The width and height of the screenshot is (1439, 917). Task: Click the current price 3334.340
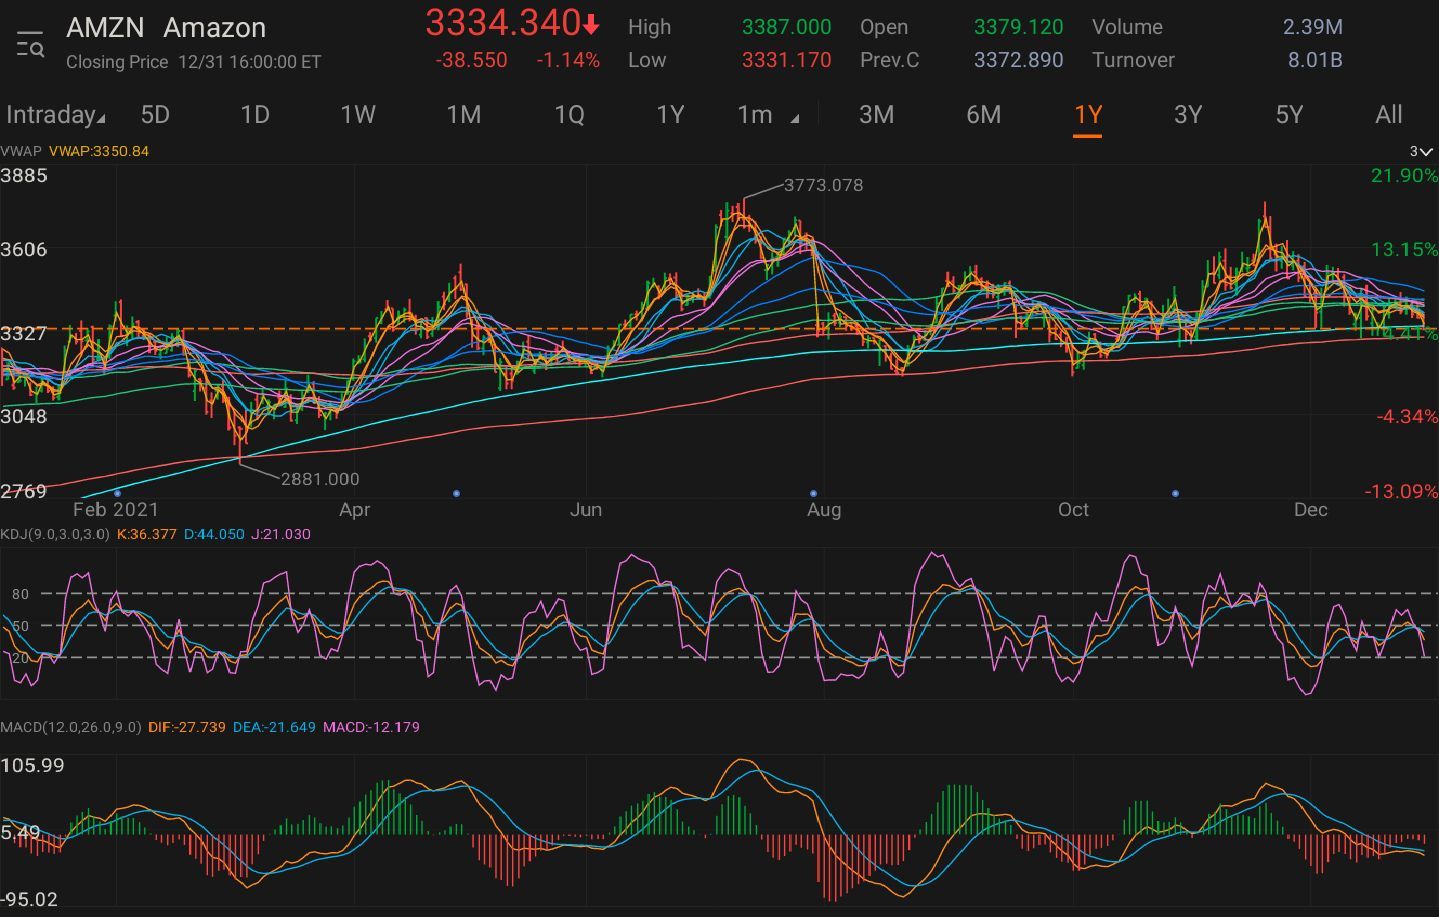(x=503, y=22)
